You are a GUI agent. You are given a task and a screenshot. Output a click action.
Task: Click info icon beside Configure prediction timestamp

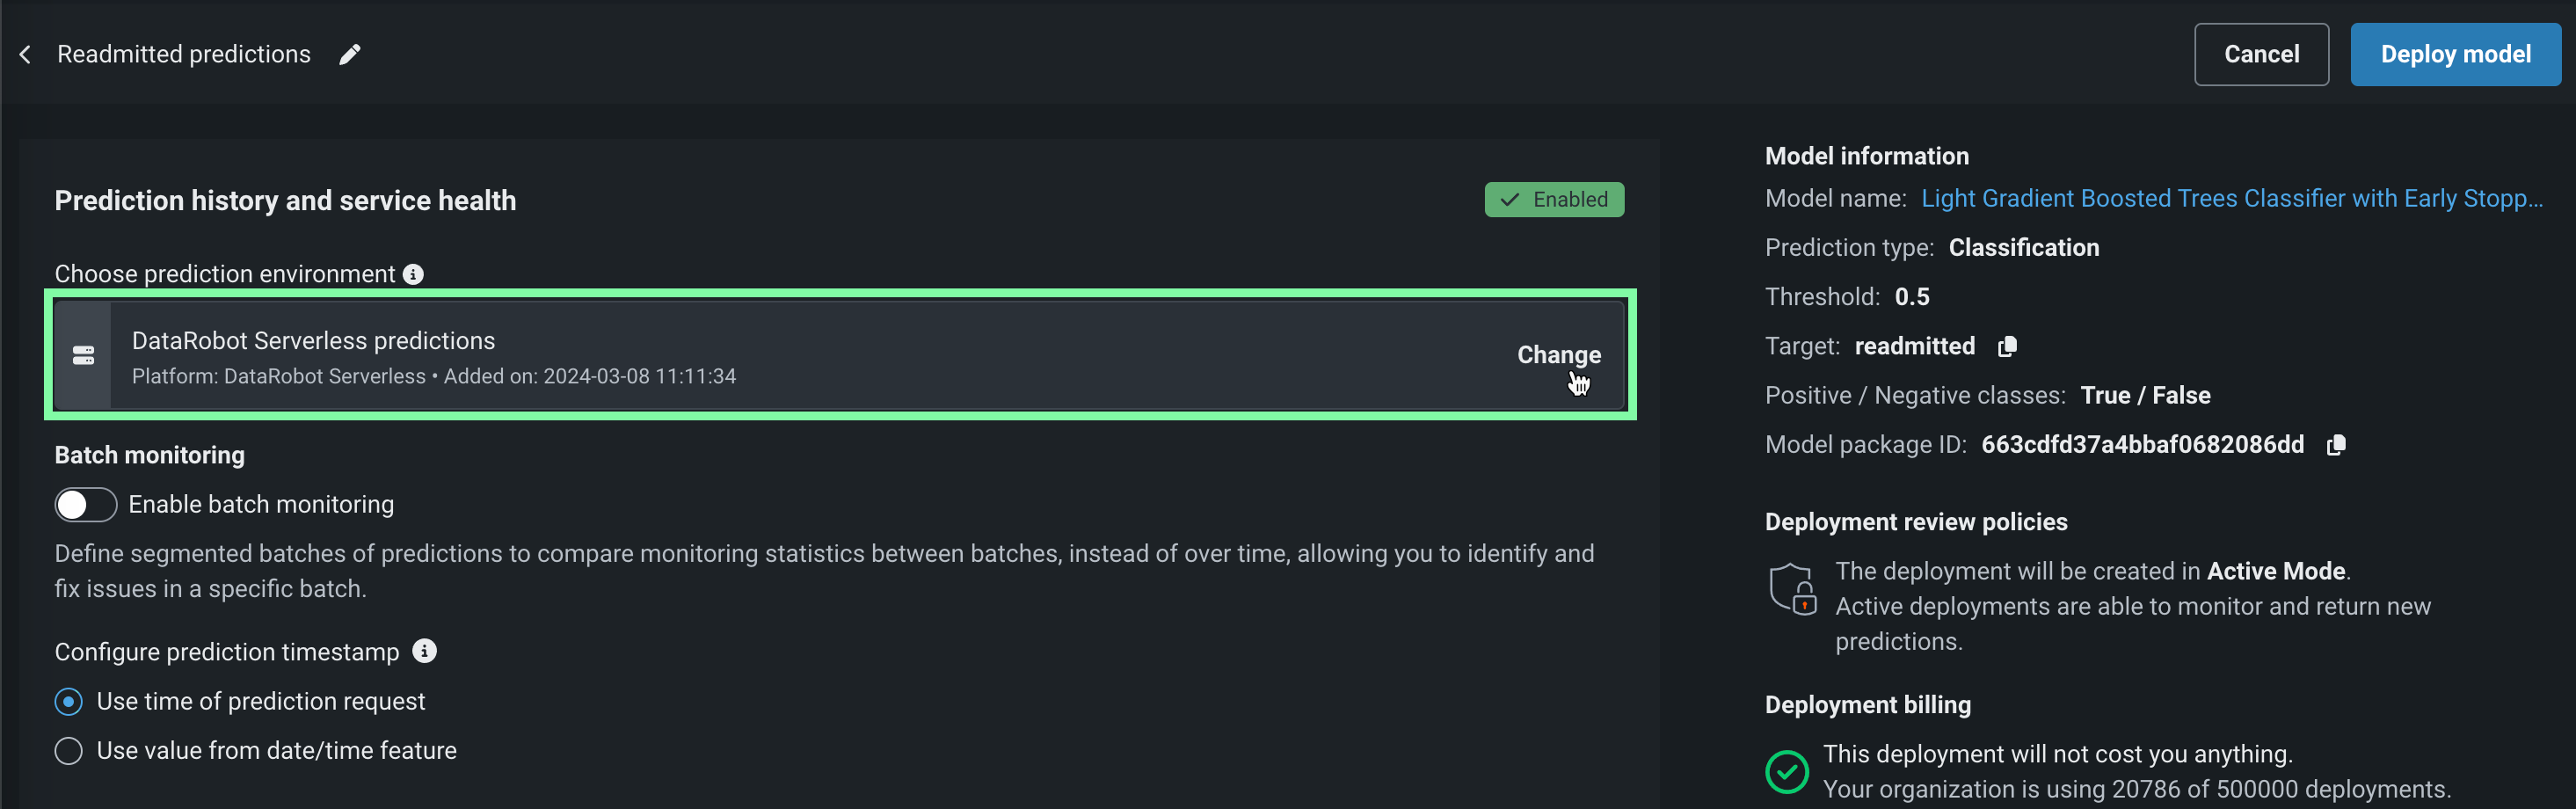click(x=425, y=651)
